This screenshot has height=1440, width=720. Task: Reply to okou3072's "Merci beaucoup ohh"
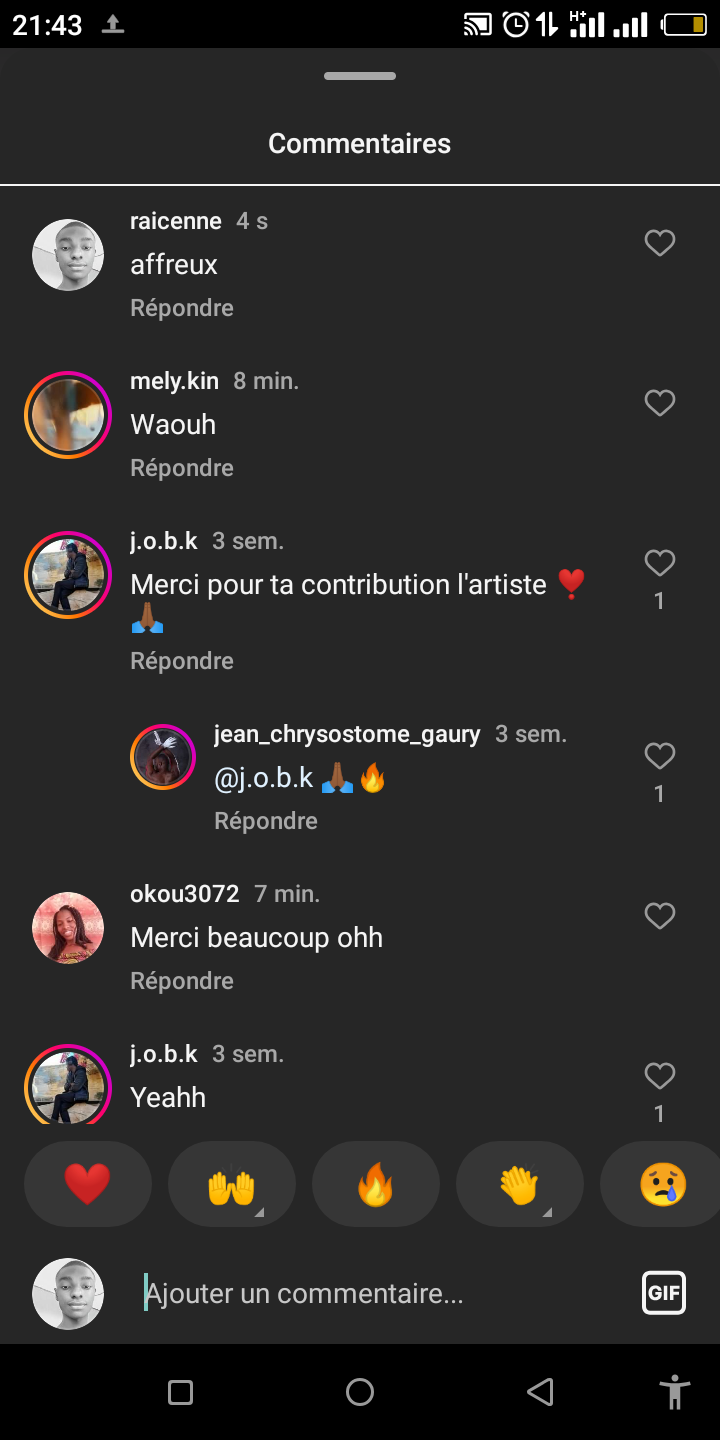tap(182, 981)
